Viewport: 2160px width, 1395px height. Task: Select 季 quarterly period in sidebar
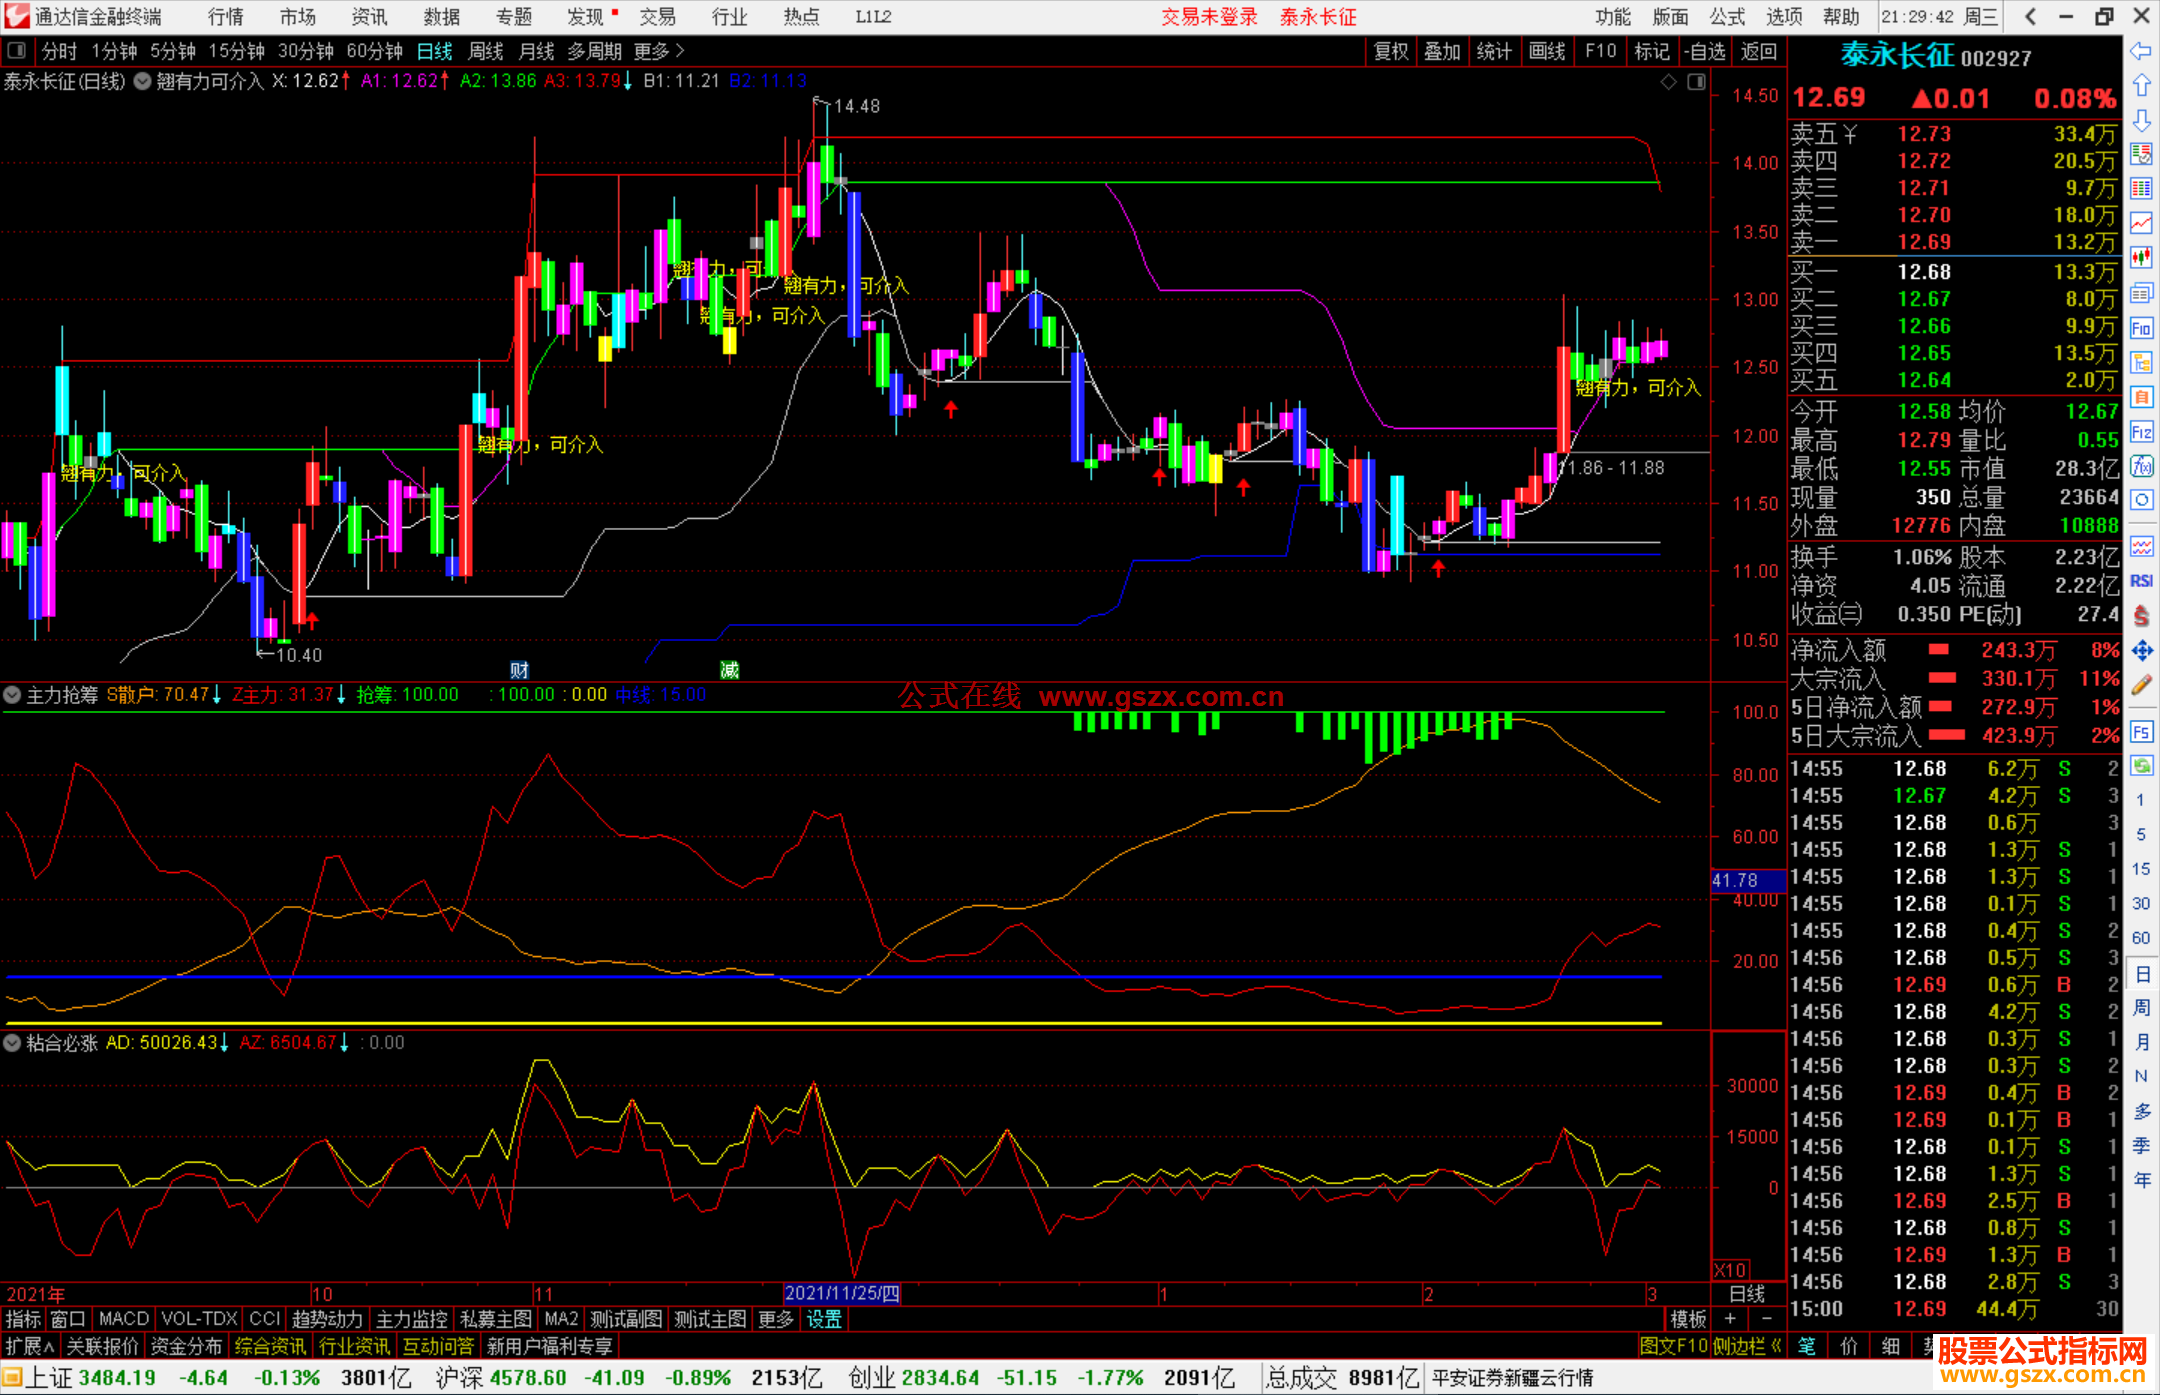[x=2141, y=1146]
